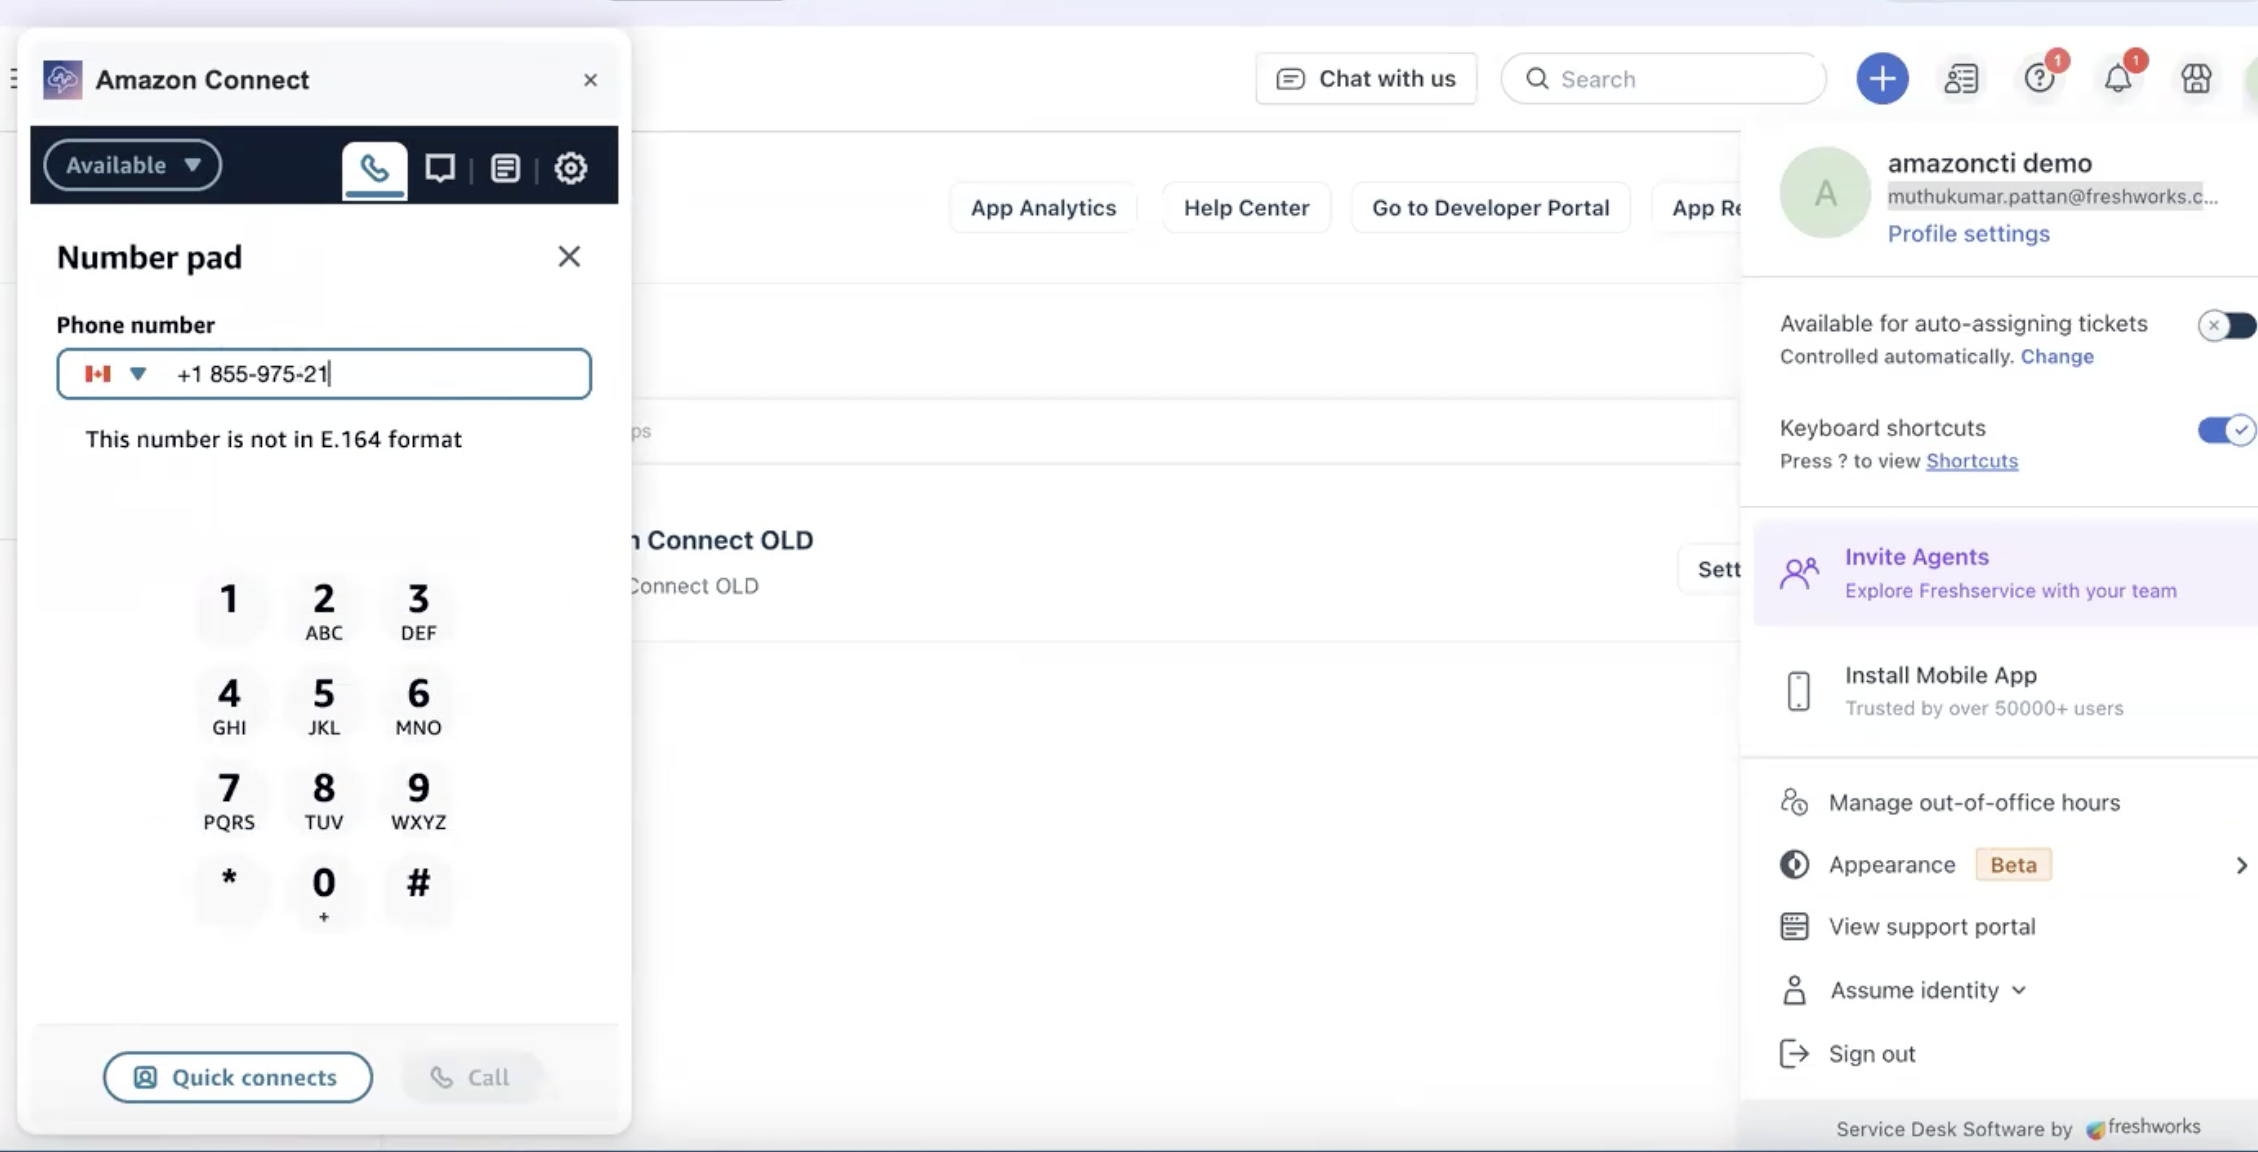Open the help question mark icon
This screenshot has width=2258, height=1152.
click(2039, 79)
